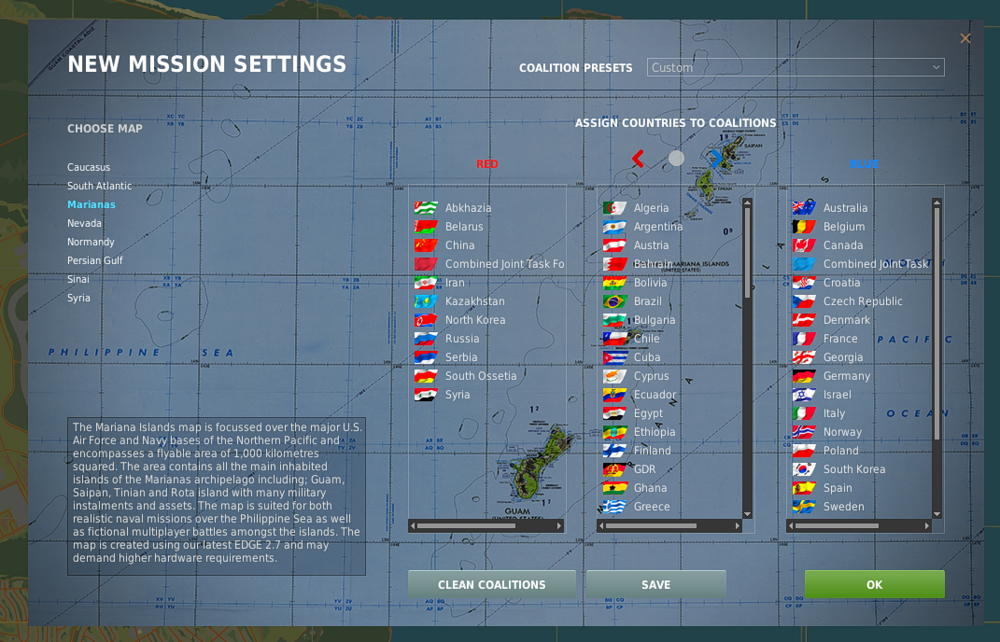Click the Save button
The height and width of the screenshot is (642, 1000).
click(656, 585)
